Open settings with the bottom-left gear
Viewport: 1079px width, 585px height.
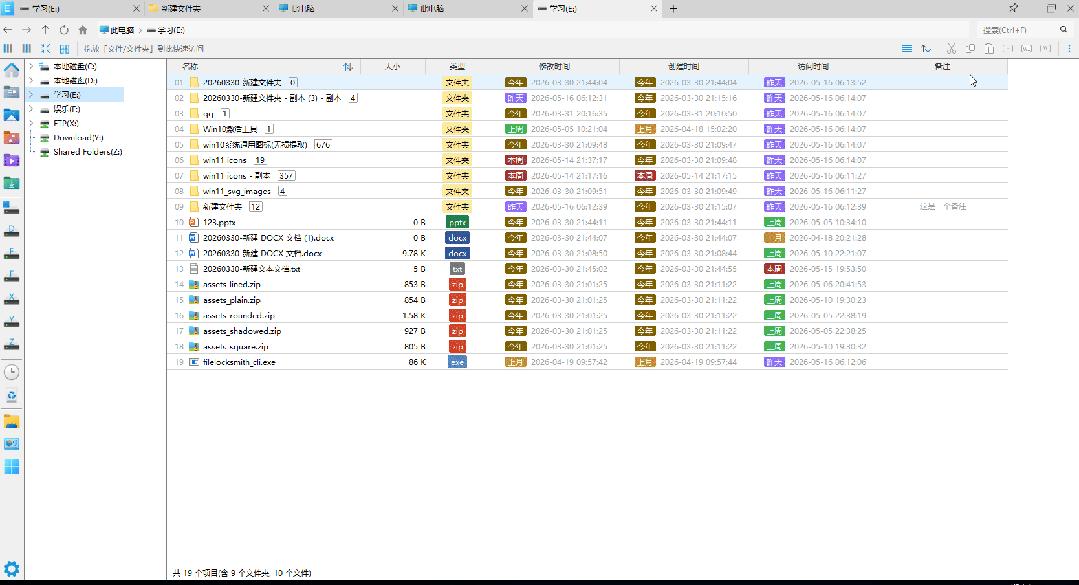(12, 569)
